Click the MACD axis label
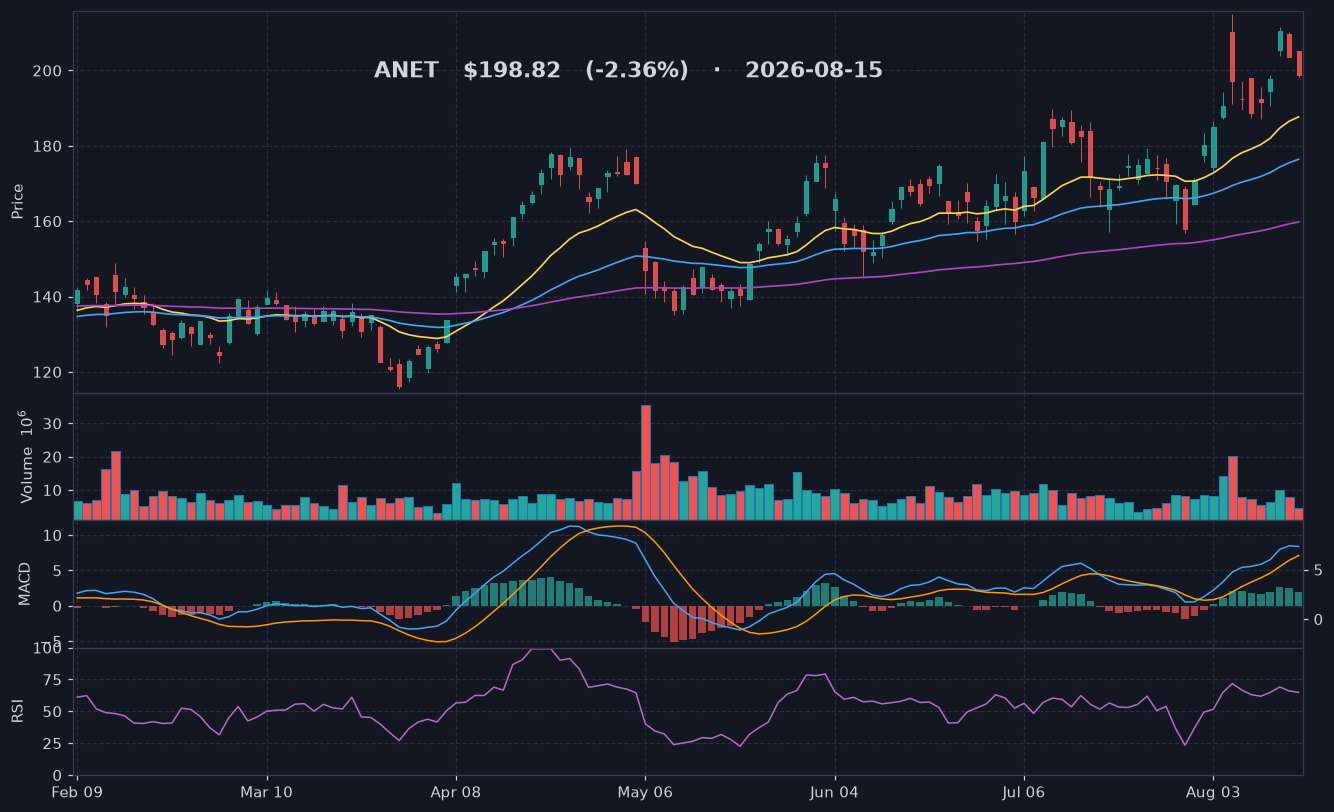Screen dimensions: 1334x812 tap(24, 583)
